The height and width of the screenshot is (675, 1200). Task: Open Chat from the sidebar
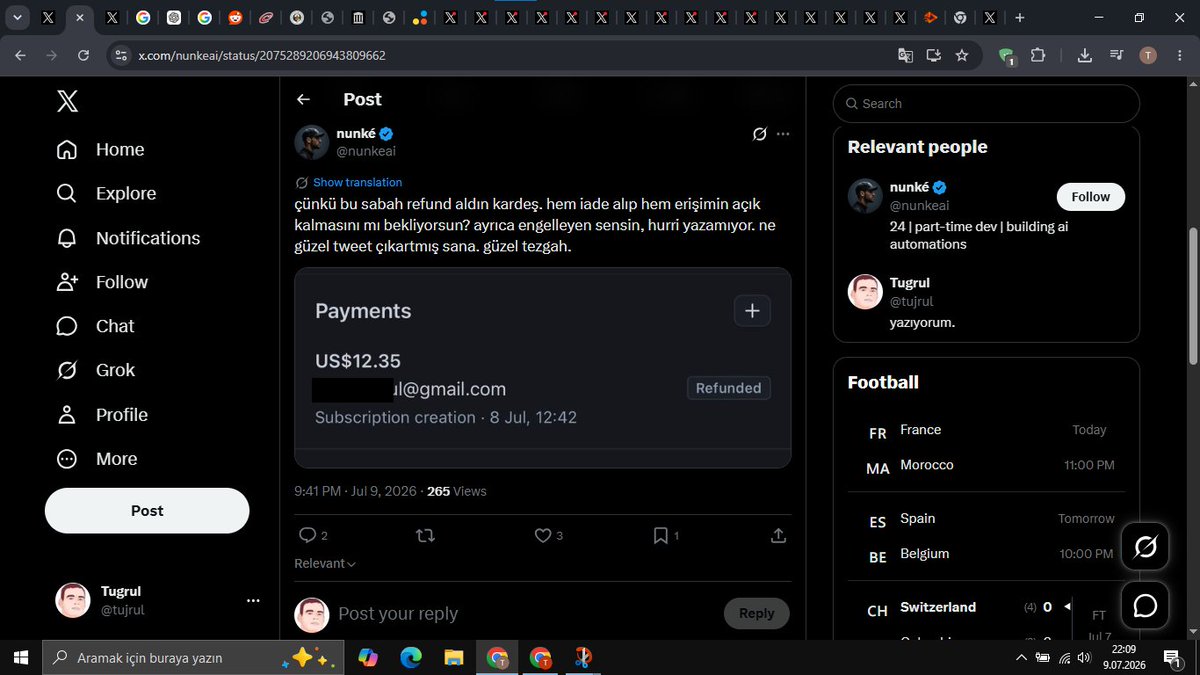pos(95,326)
